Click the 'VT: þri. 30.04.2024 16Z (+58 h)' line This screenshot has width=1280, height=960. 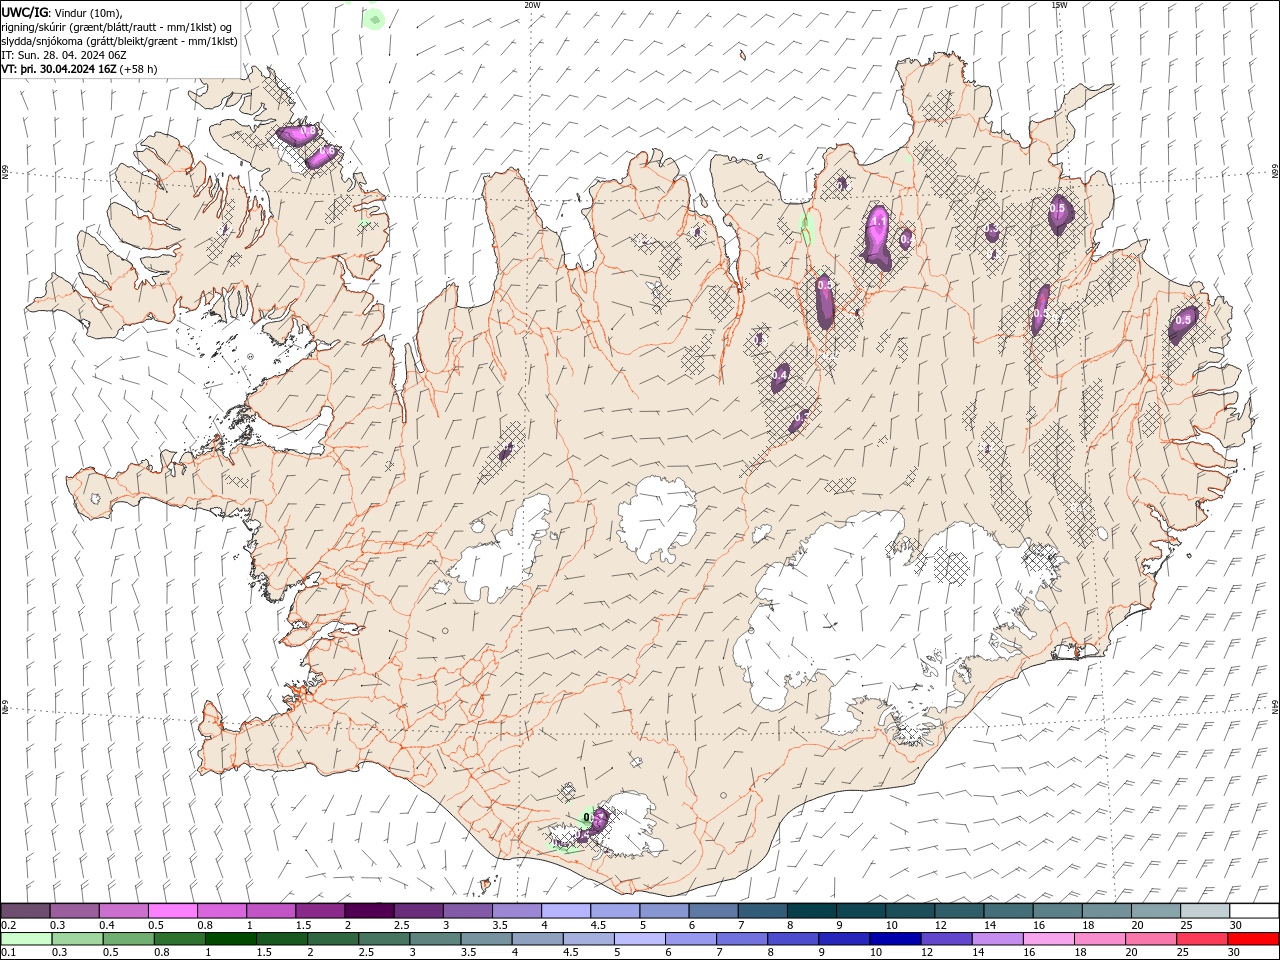[x=79, y=69]
